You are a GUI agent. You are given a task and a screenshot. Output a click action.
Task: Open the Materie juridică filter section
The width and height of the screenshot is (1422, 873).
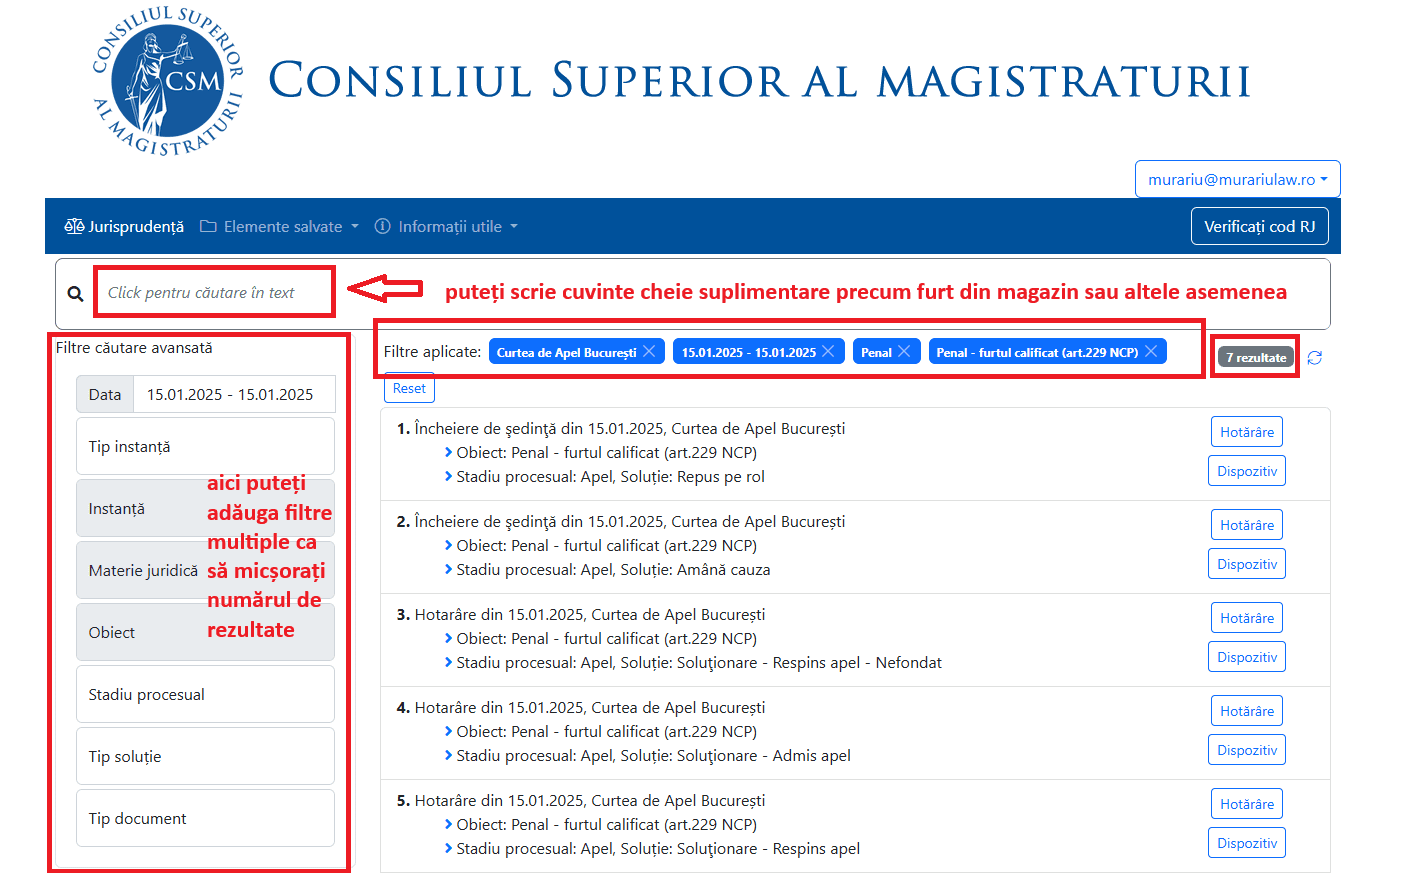(x=150, y=570)
